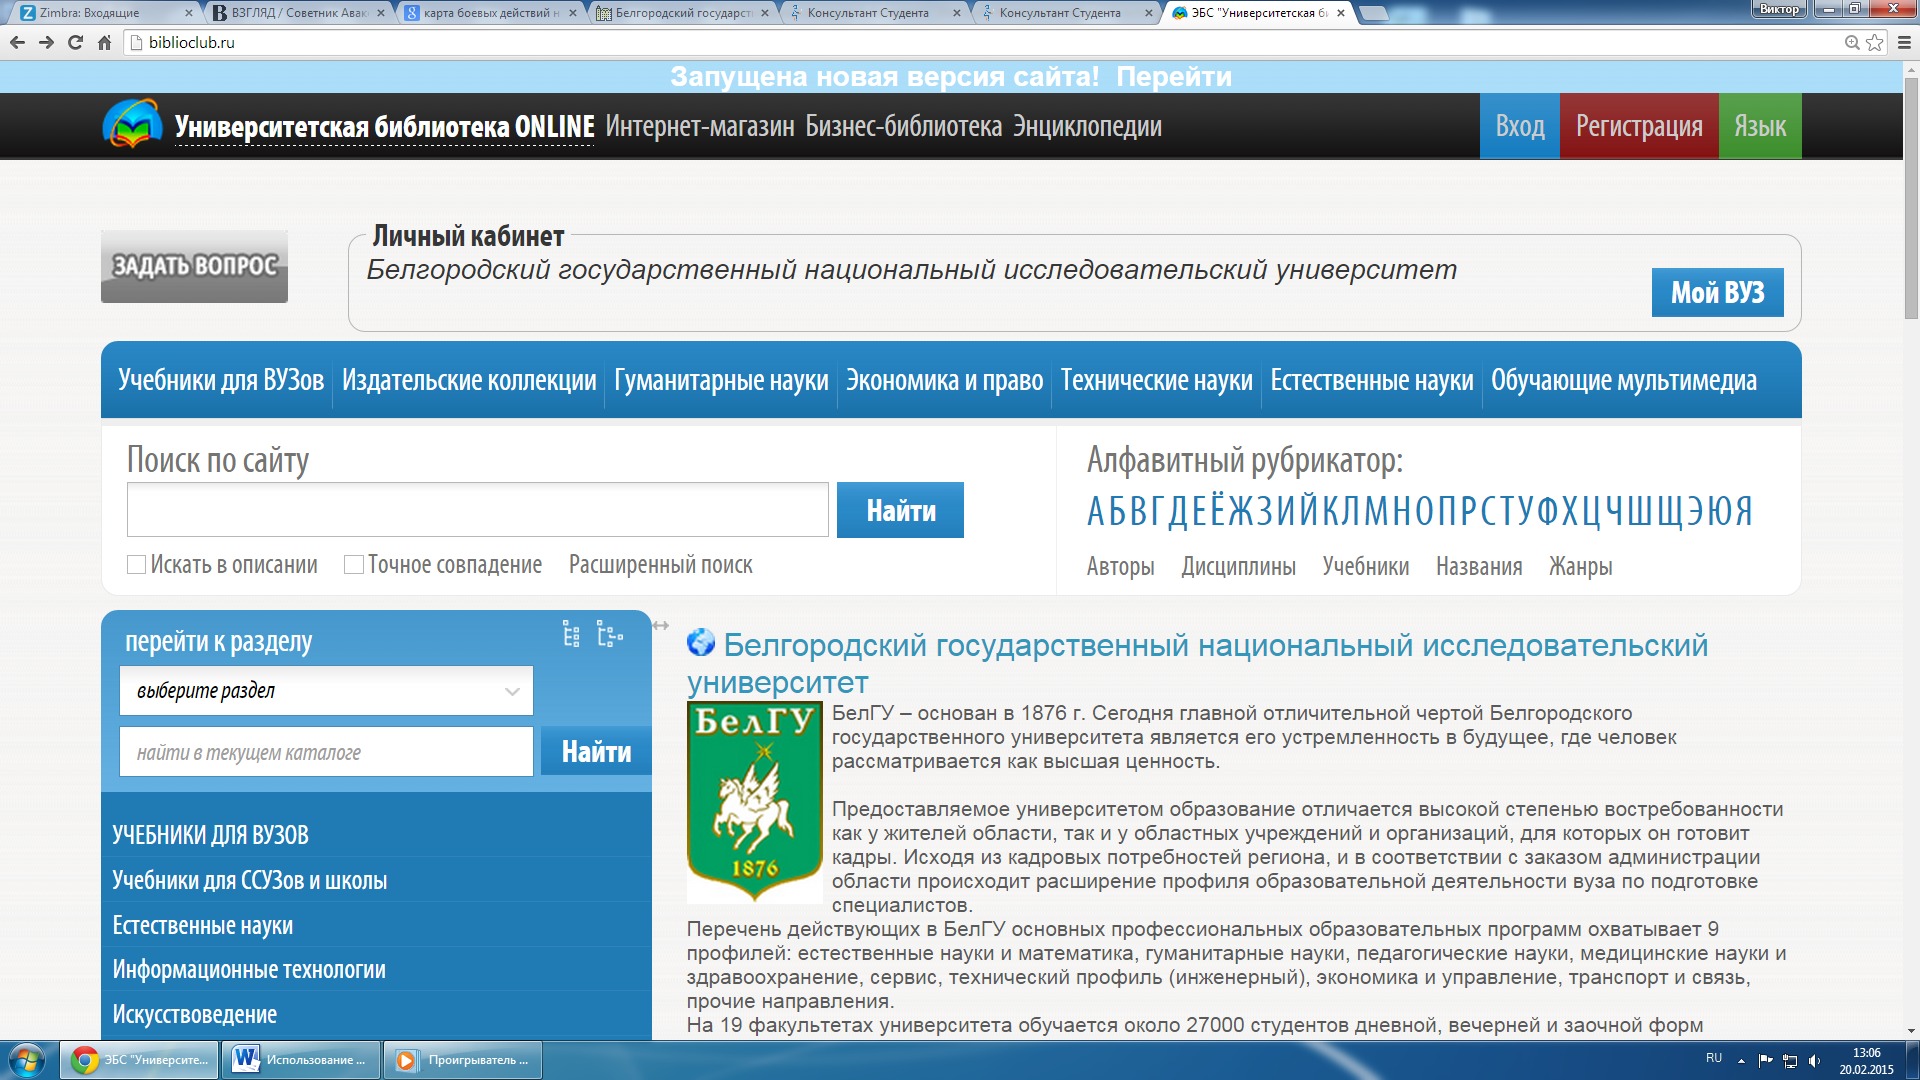1920x1080 pixels.
Task: Click the volume tray icon
Action: (1815, 1060)
